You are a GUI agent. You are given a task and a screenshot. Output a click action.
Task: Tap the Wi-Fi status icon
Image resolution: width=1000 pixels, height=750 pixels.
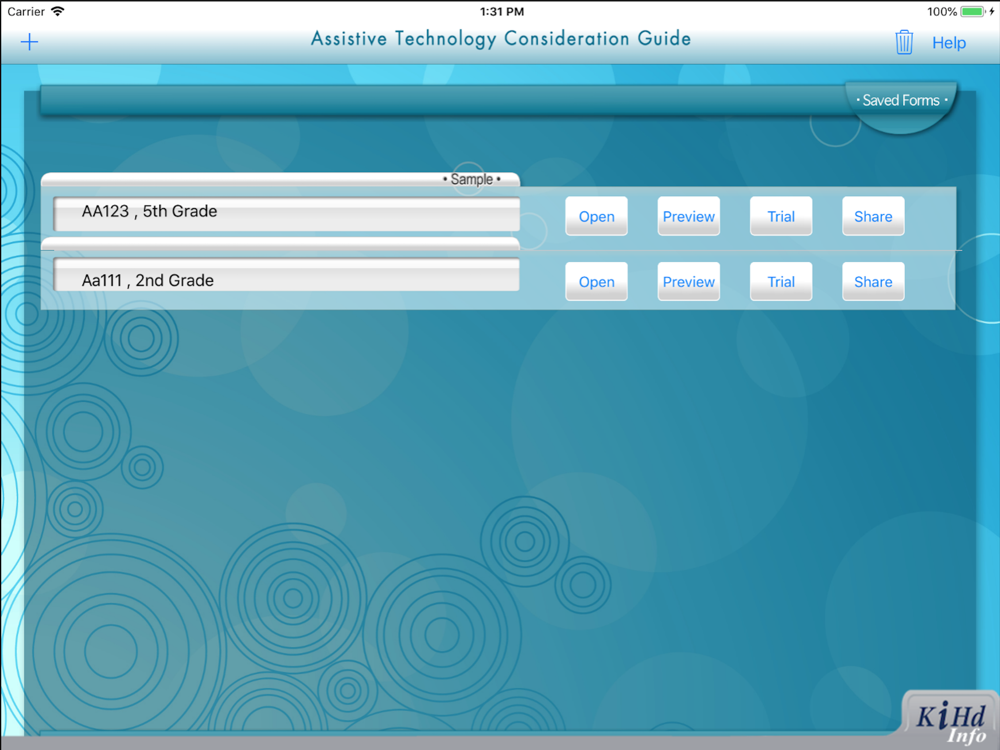click(x=58, y=11)
